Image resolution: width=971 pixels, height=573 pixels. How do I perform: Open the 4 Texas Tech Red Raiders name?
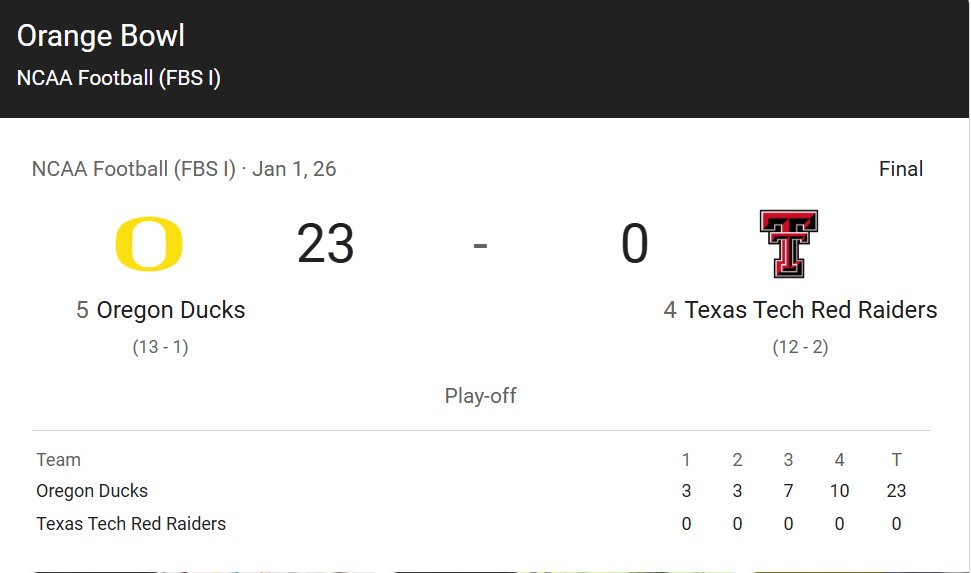pos(800,310)
